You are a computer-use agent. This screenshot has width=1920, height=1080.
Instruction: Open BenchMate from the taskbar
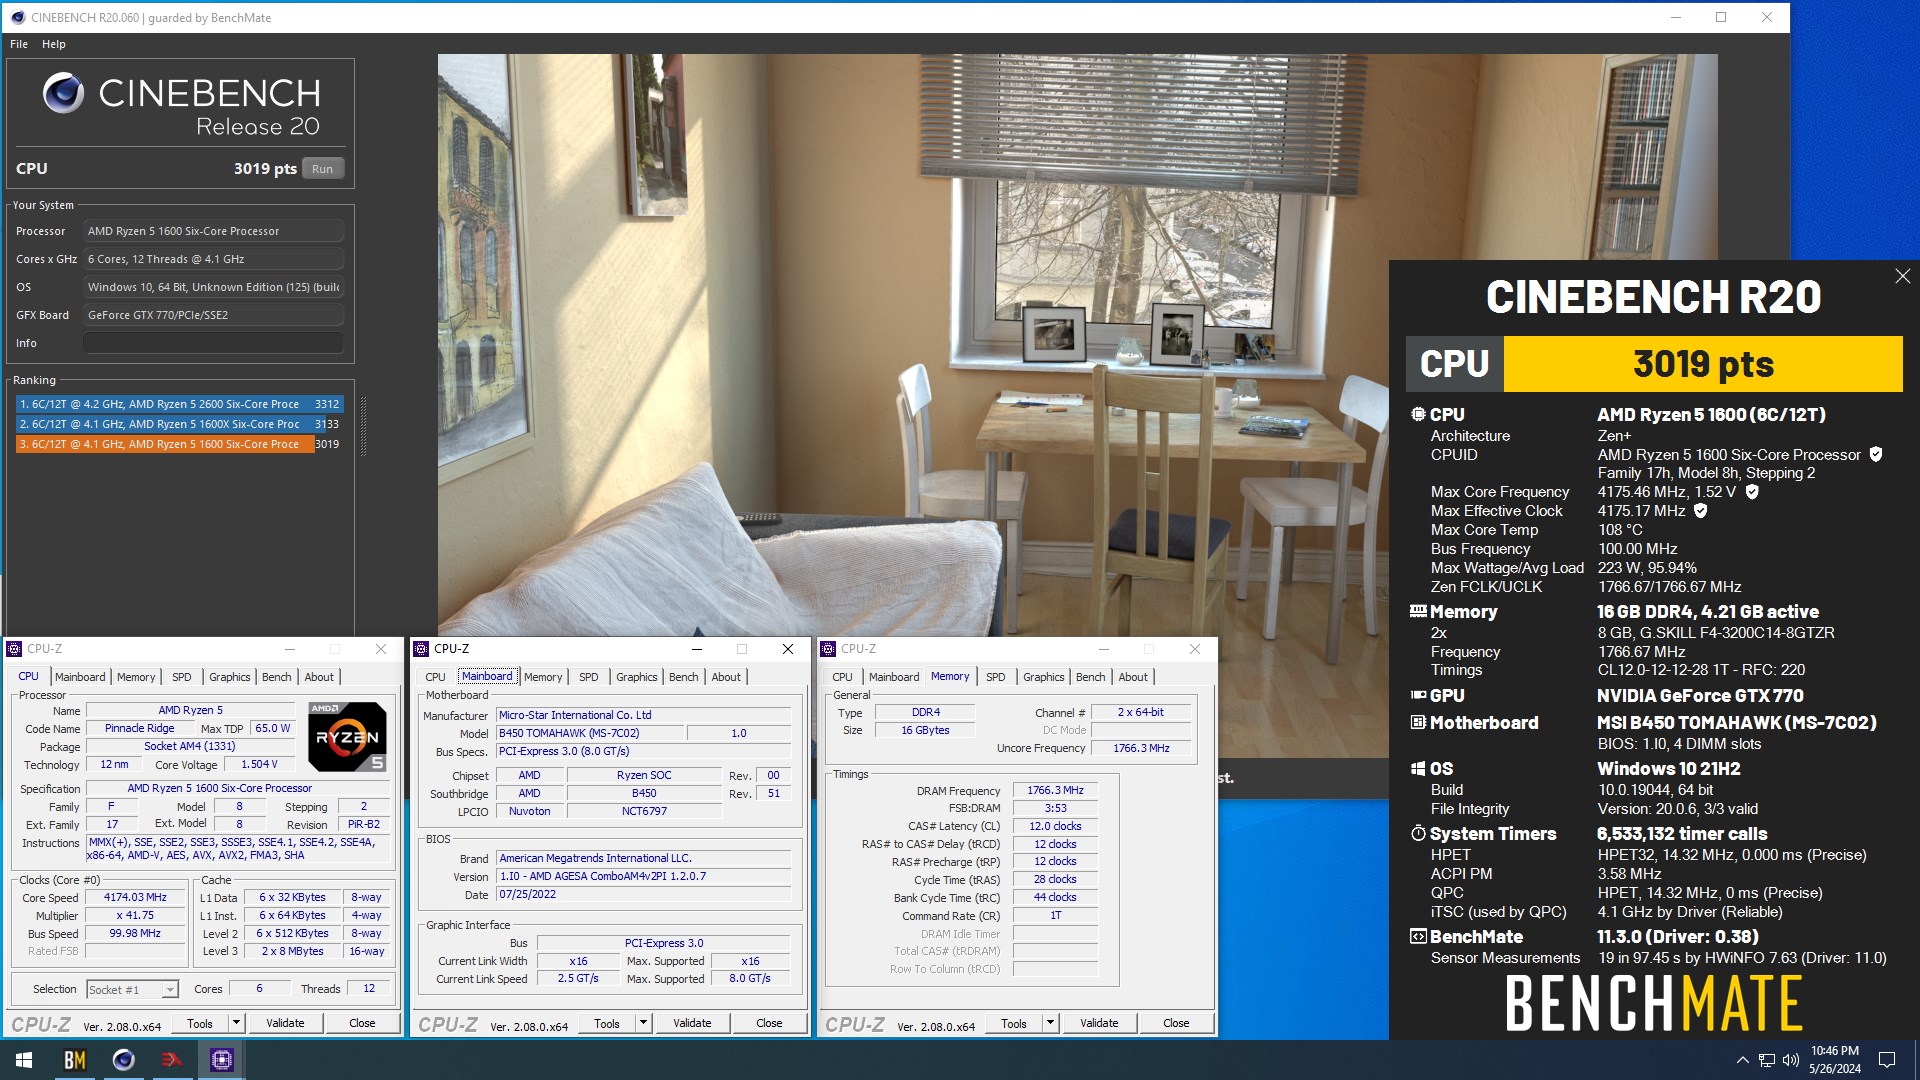75,1060
